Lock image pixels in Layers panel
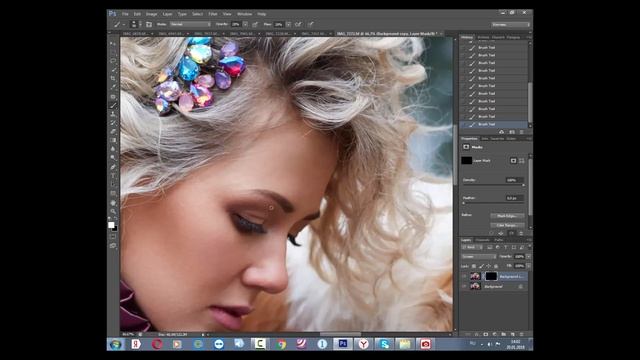The width and height of the screenshot is (640, 360). point(481,266)
